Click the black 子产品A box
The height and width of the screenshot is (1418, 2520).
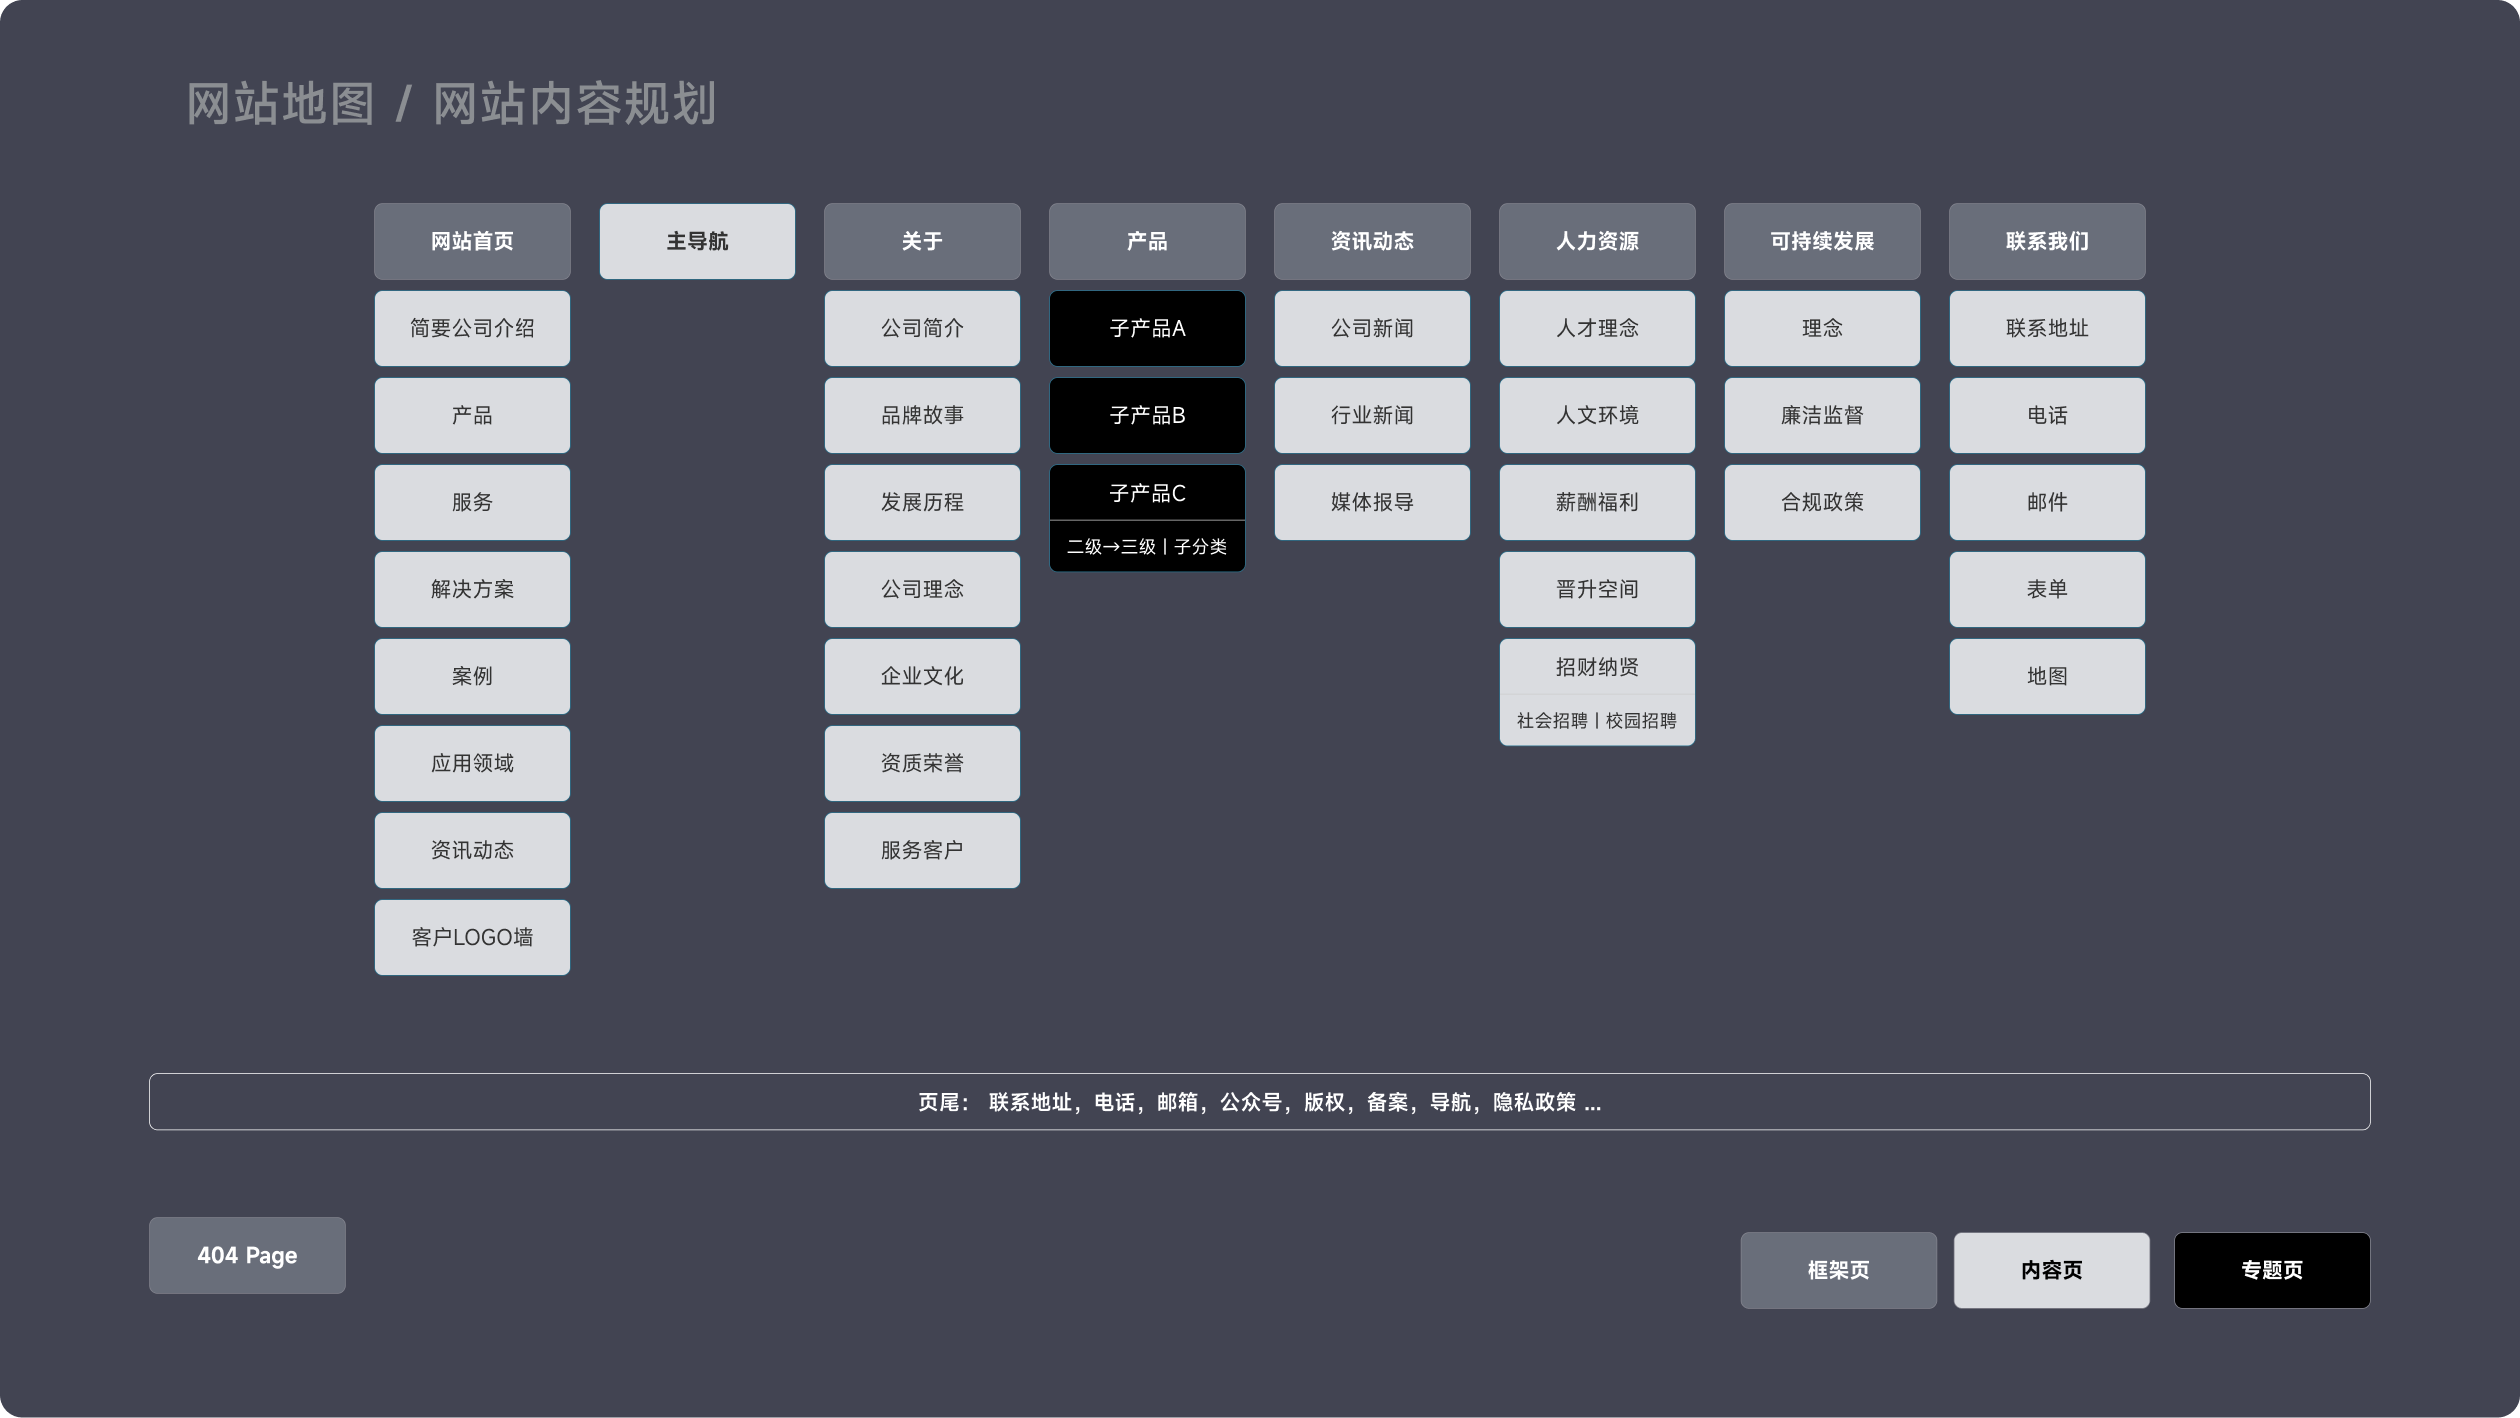tap(1147, 328)
